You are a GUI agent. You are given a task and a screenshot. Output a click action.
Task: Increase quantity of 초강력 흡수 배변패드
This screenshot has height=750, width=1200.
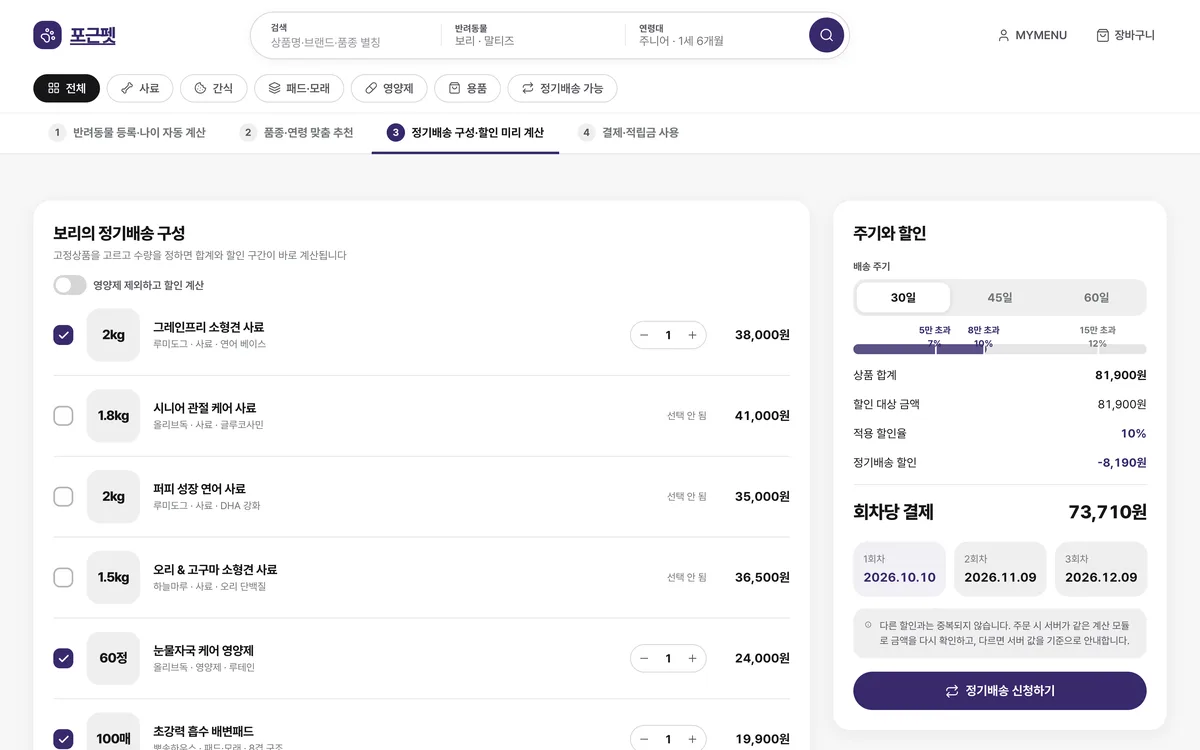pos(692,739)
